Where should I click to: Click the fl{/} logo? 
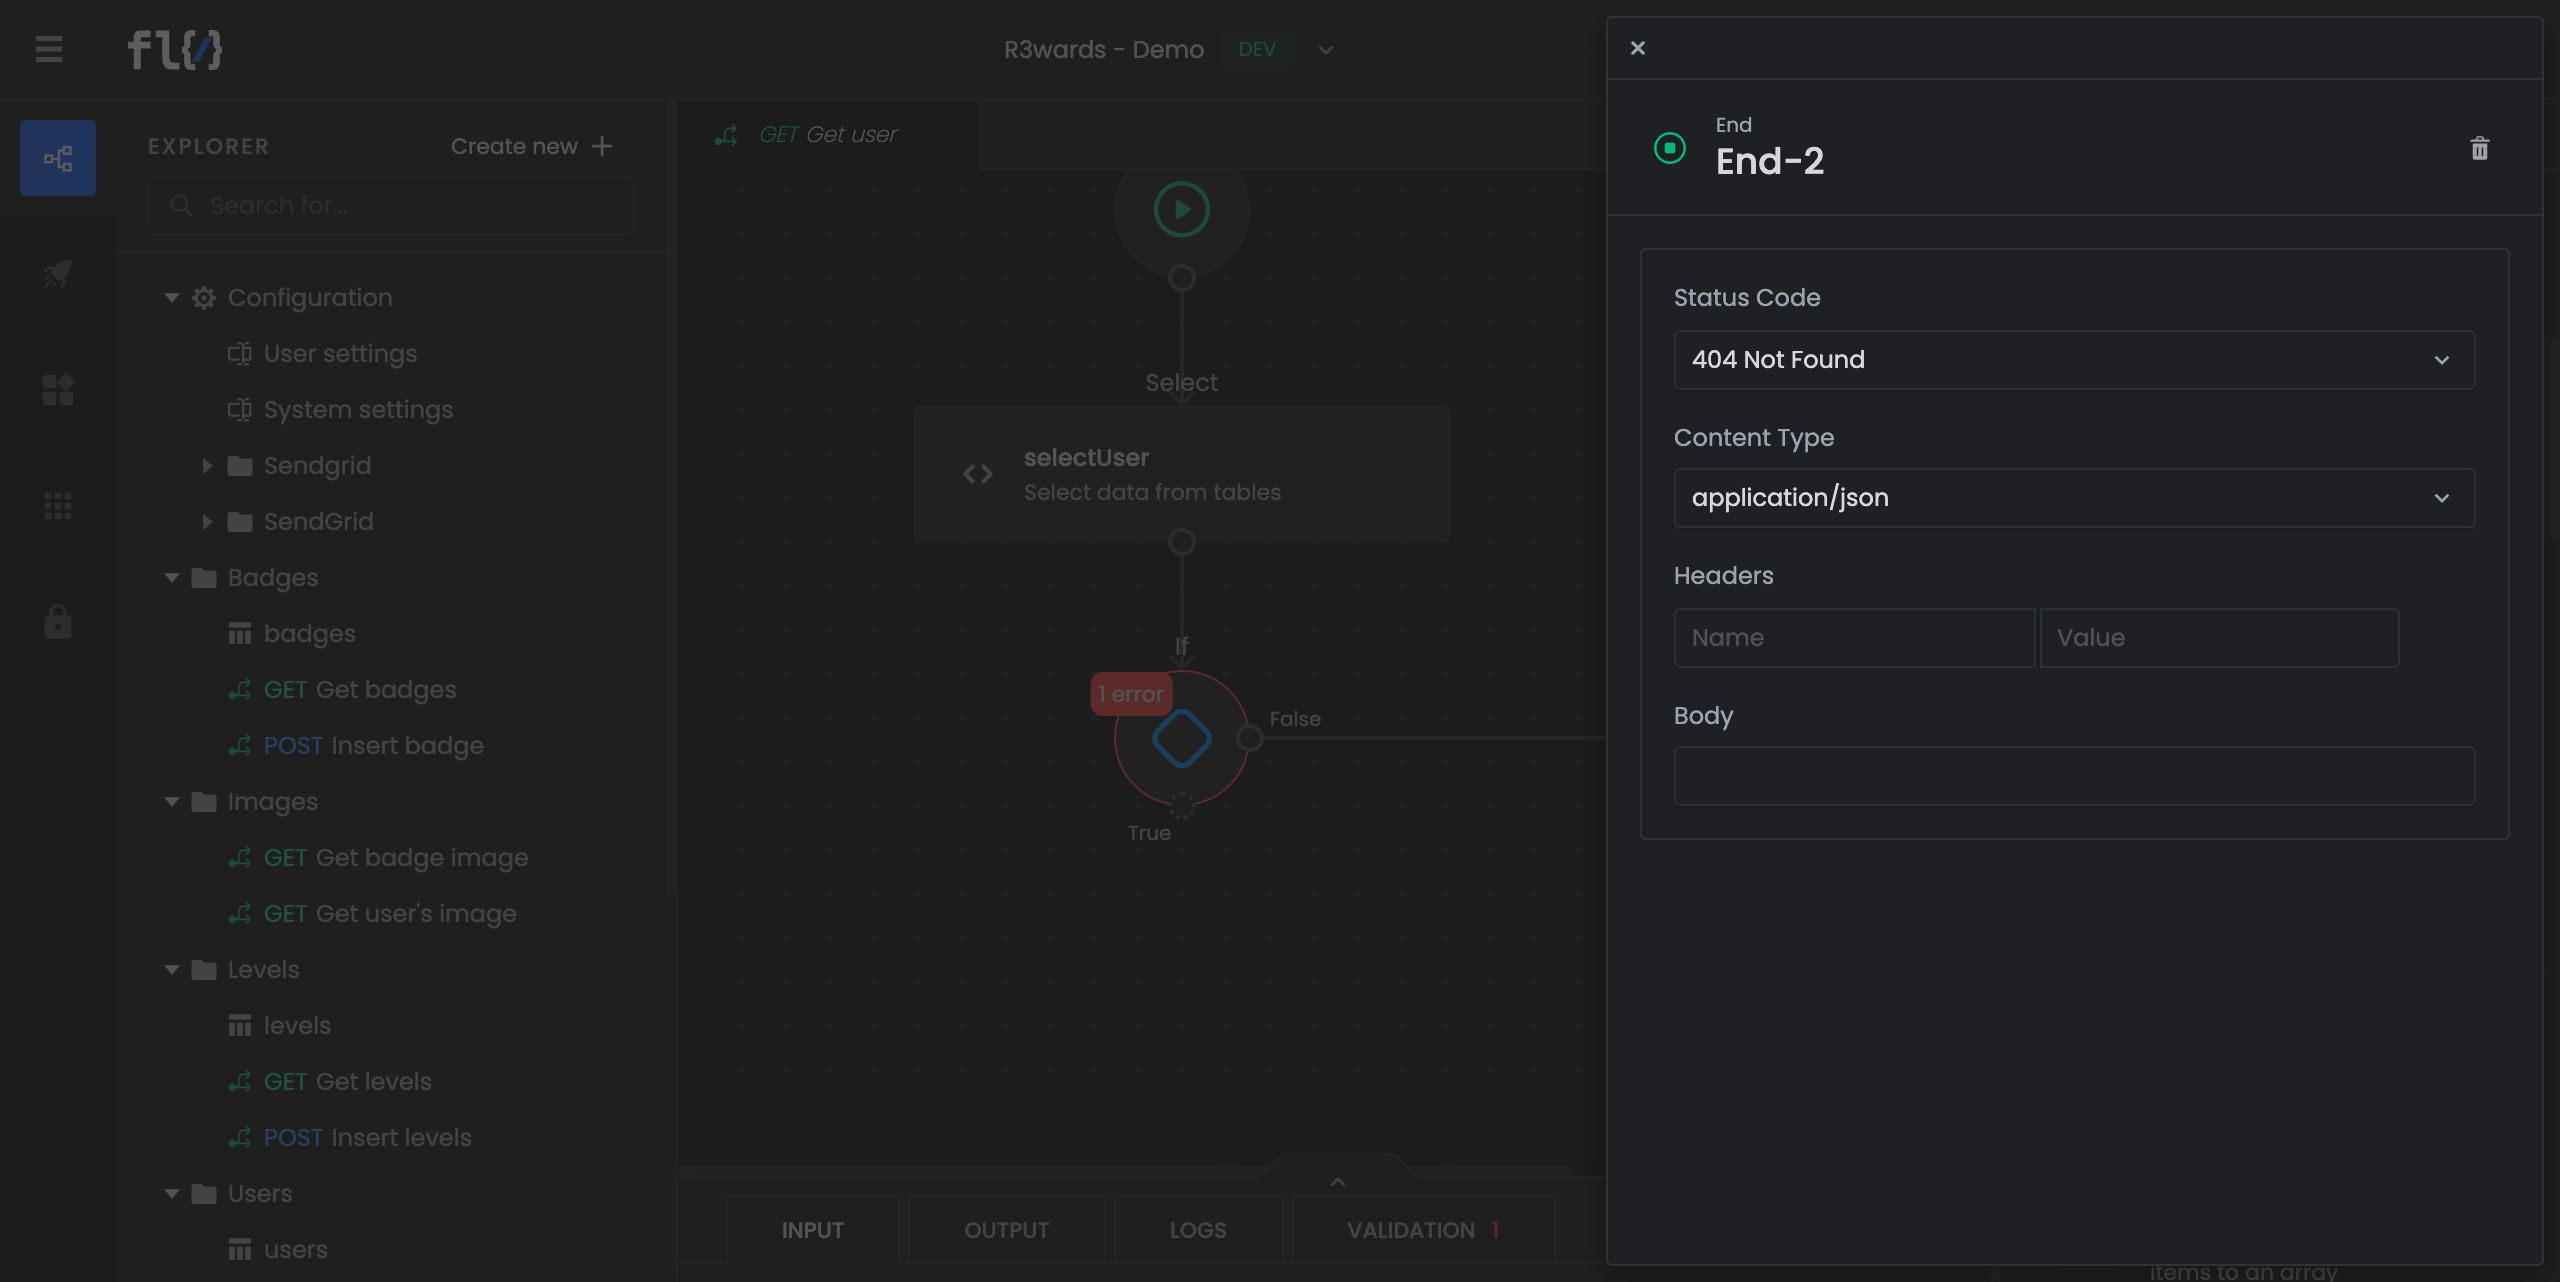tap(175, 49)
